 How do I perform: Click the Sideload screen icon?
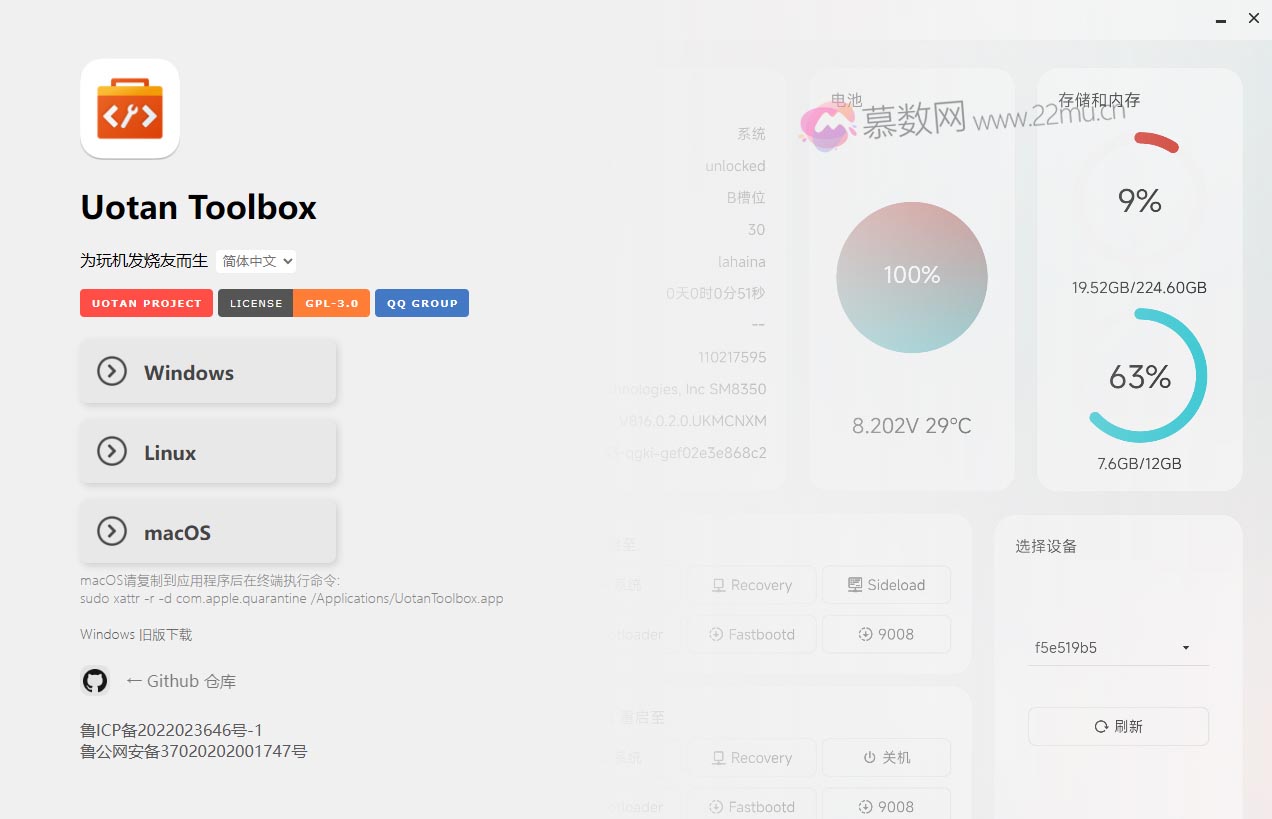pos(855,584)
